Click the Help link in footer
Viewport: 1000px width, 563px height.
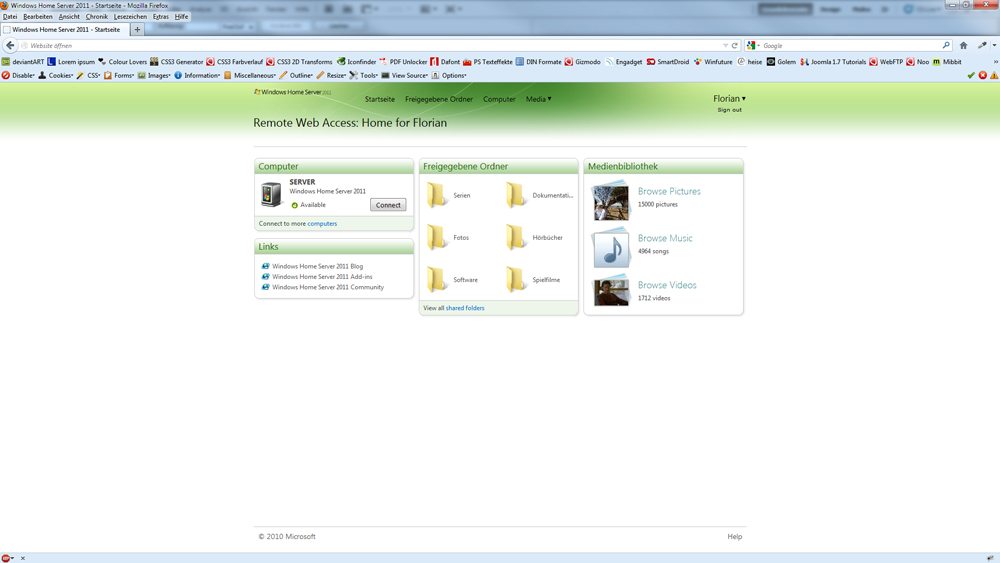pyautogui.click(x=735, y=536)
